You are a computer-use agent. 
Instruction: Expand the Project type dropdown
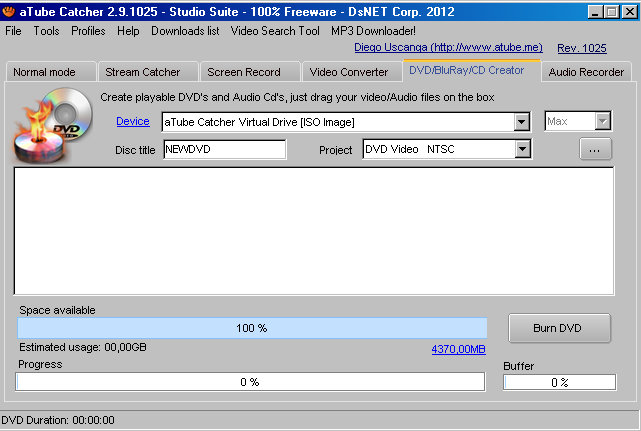click(x=521, y=150)
